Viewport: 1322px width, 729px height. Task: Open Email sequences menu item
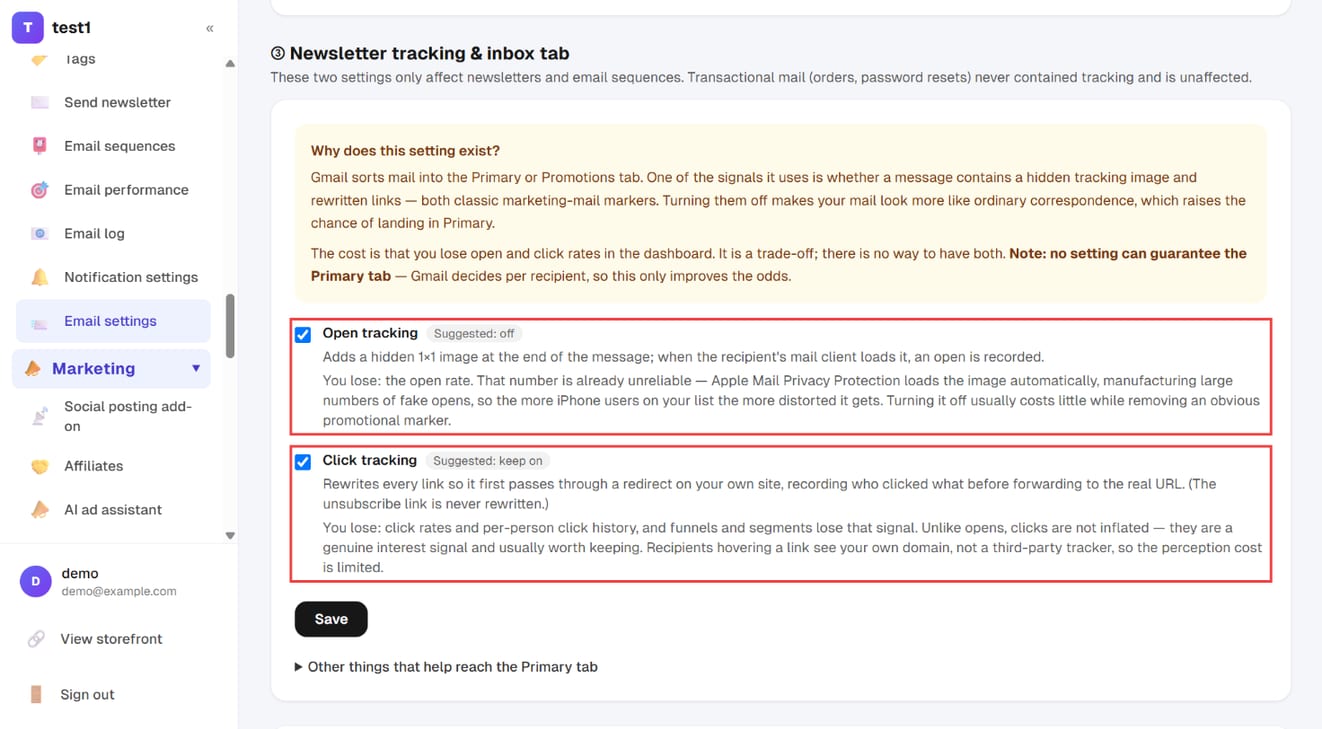[114, 146]
